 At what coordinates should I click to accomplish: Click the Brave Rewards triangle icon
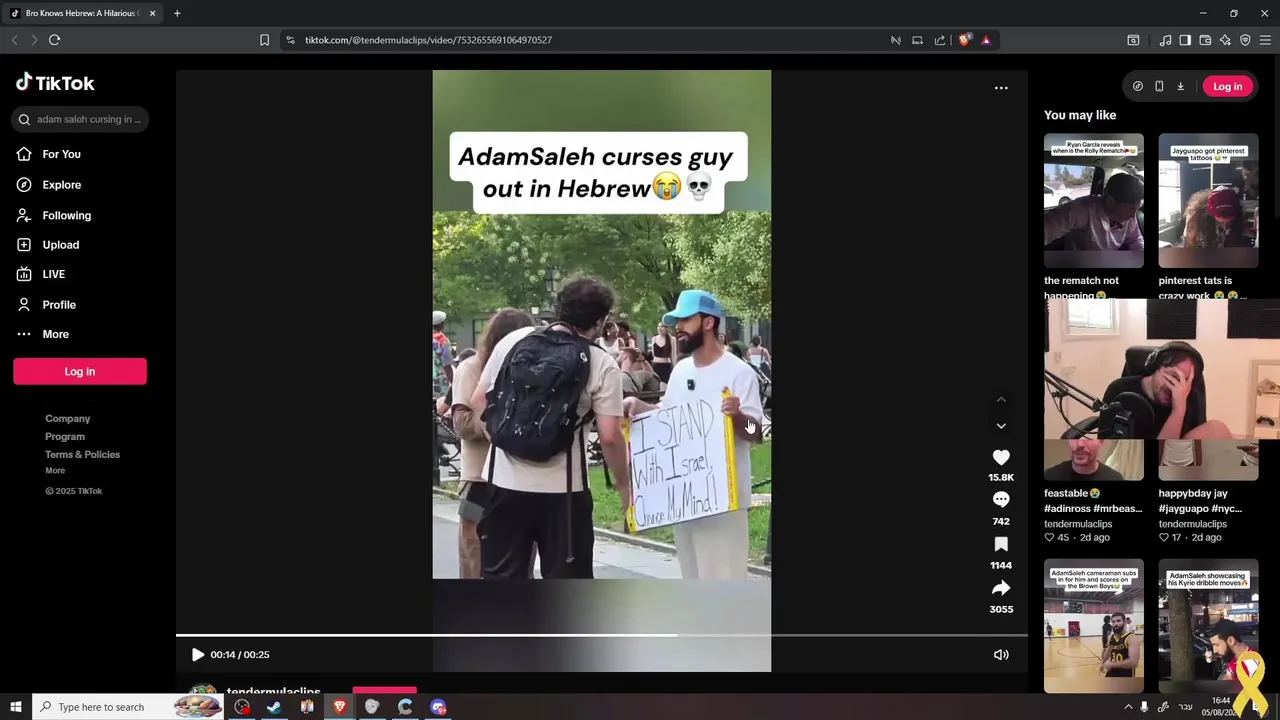point(986,40)
